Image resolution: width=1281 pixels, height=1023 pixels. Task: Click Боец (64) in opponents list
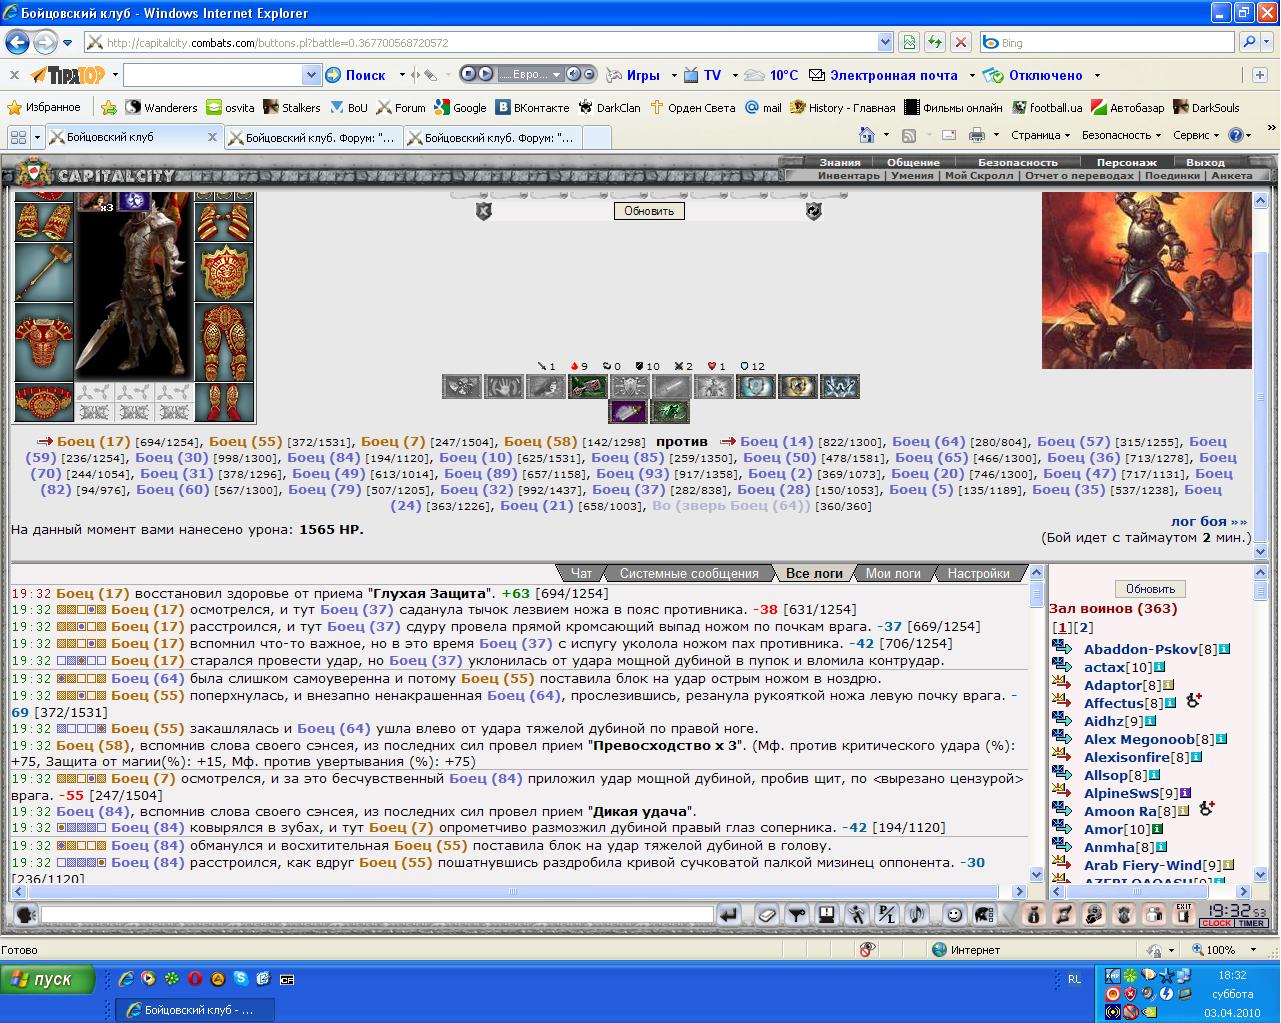[928, 441]
